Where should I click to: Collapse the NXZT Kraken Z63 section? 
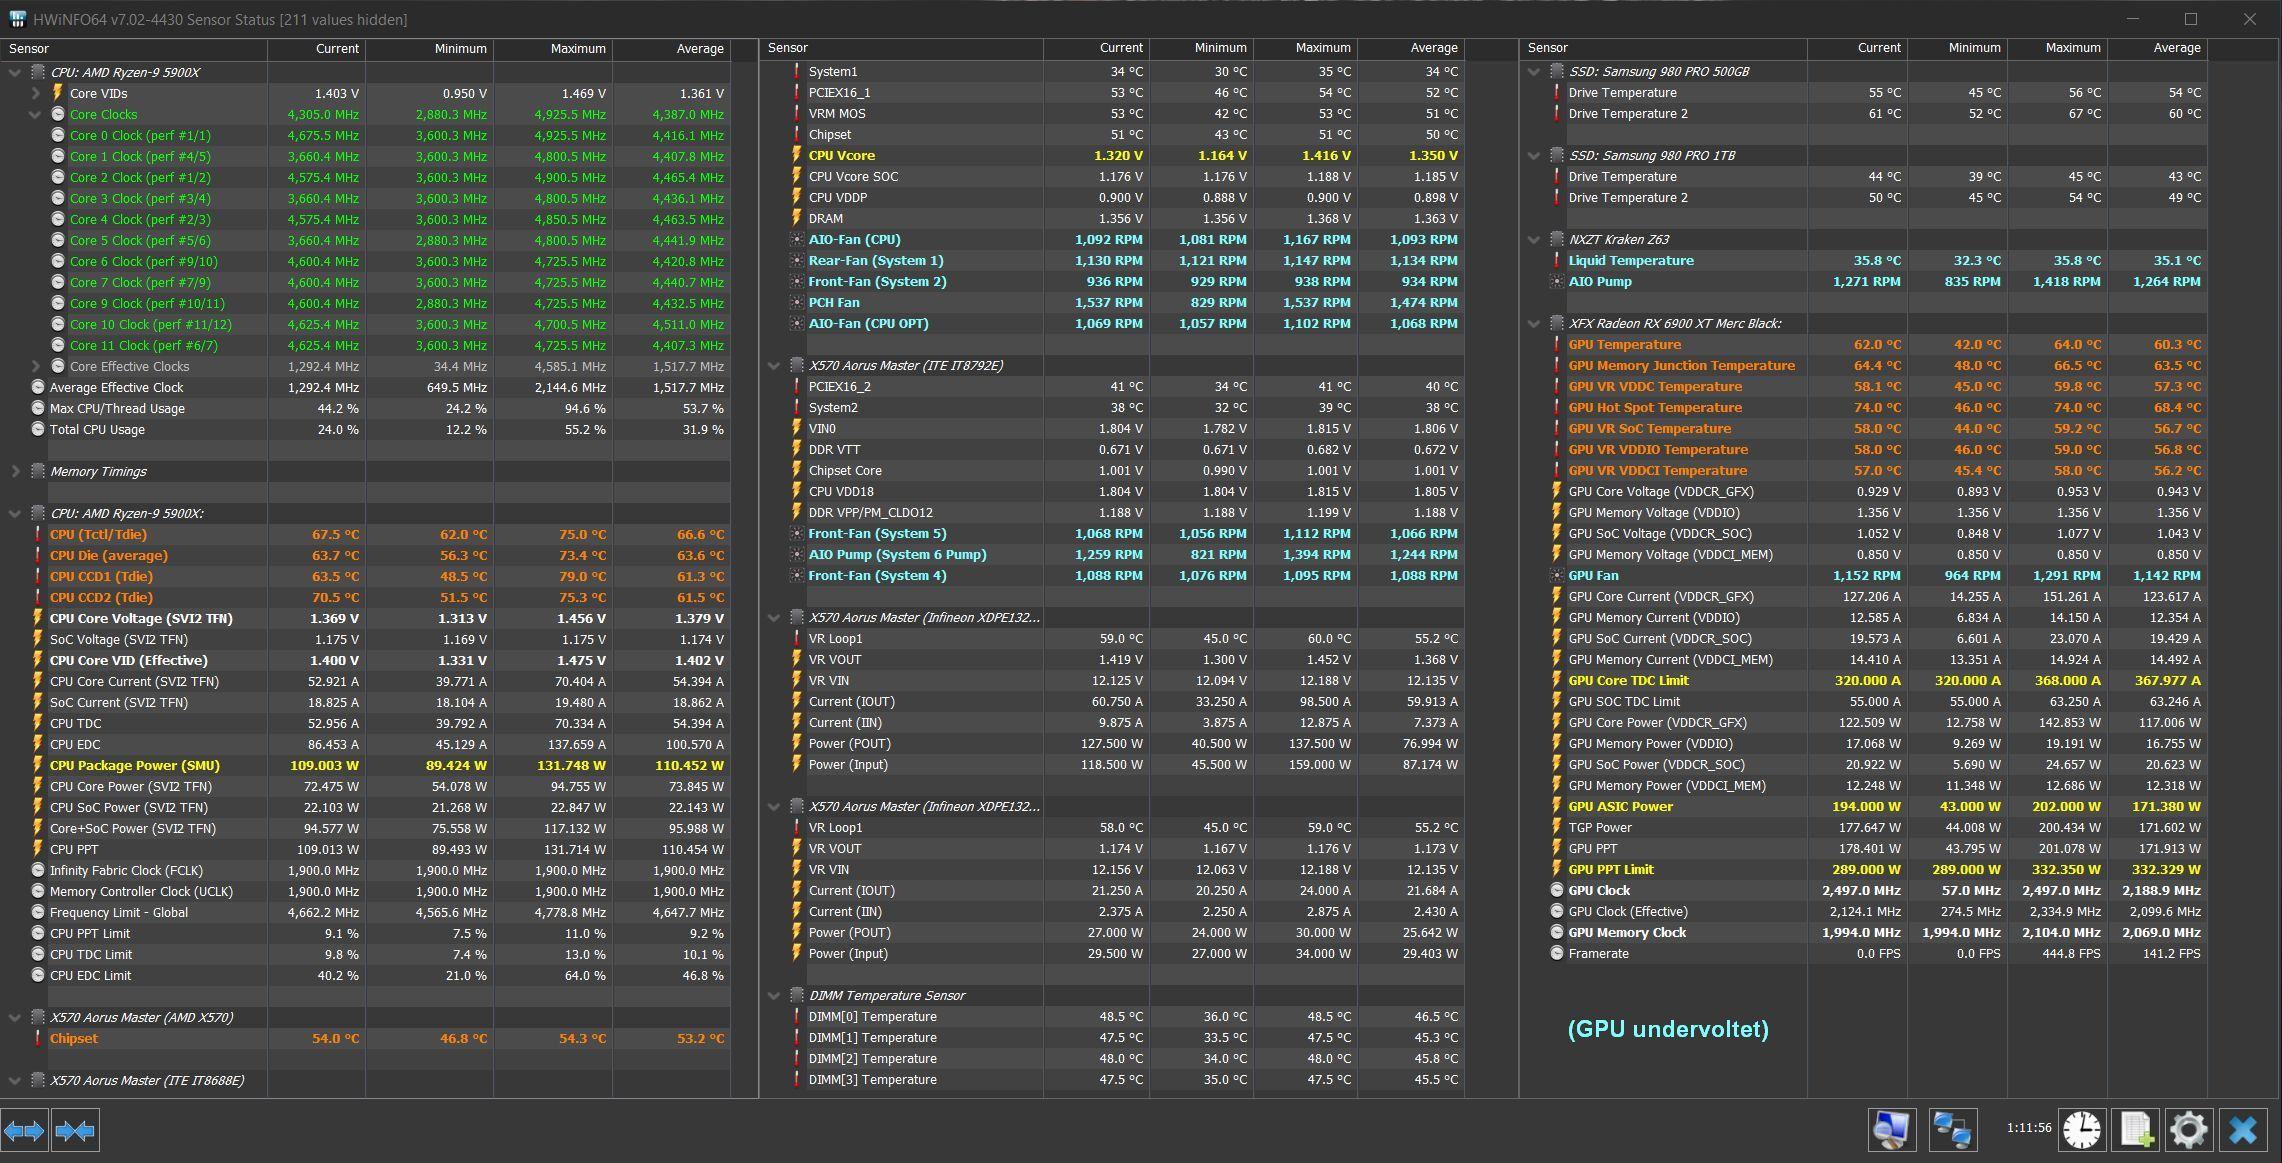(x=1533, y=239)
